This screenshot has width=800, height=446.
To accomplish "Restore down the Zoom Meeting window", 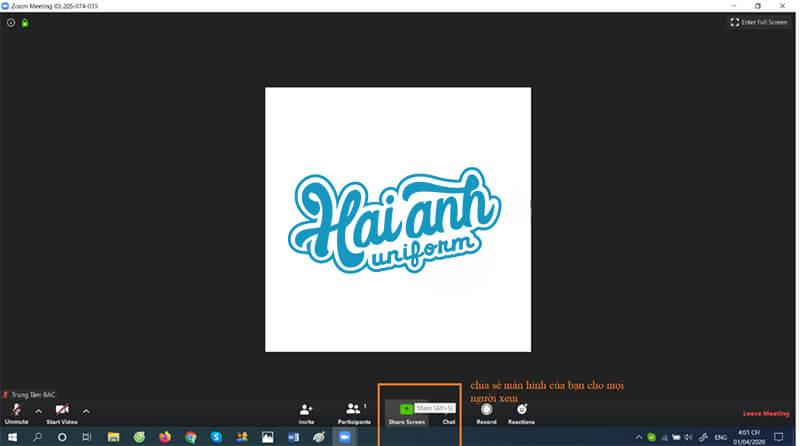I will tap(758, 6).
